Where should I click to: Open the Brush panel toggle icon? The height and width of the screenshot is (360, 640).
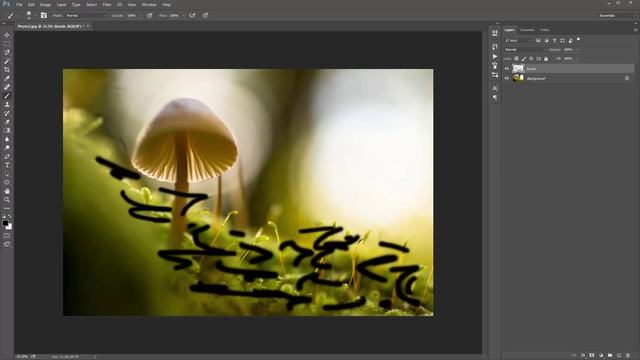tap(44, 15)
